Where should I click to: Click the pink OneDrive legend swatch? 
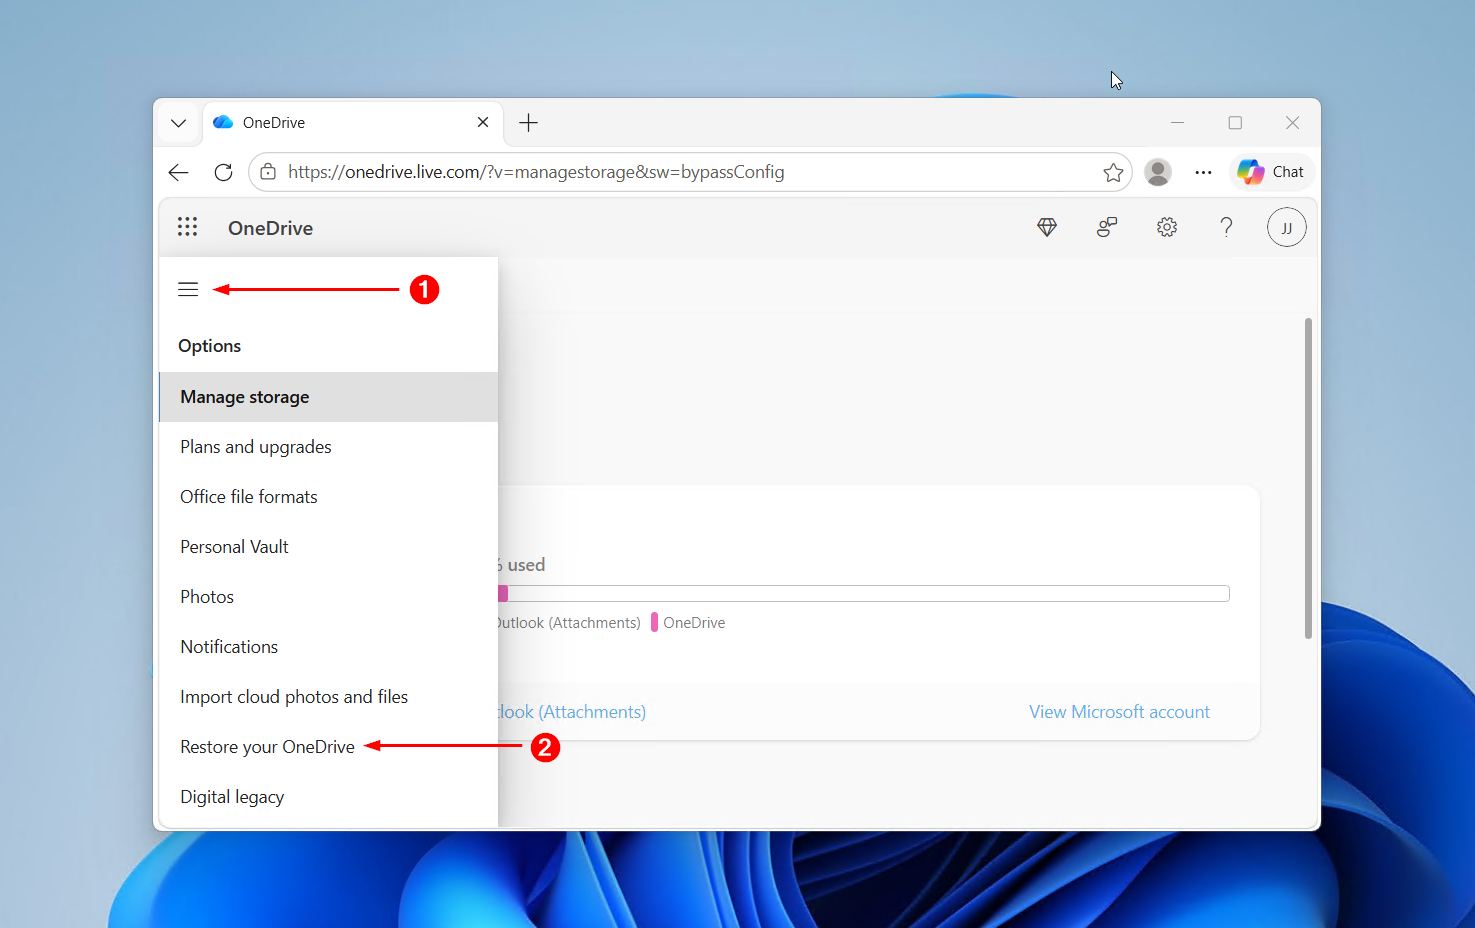654,622
